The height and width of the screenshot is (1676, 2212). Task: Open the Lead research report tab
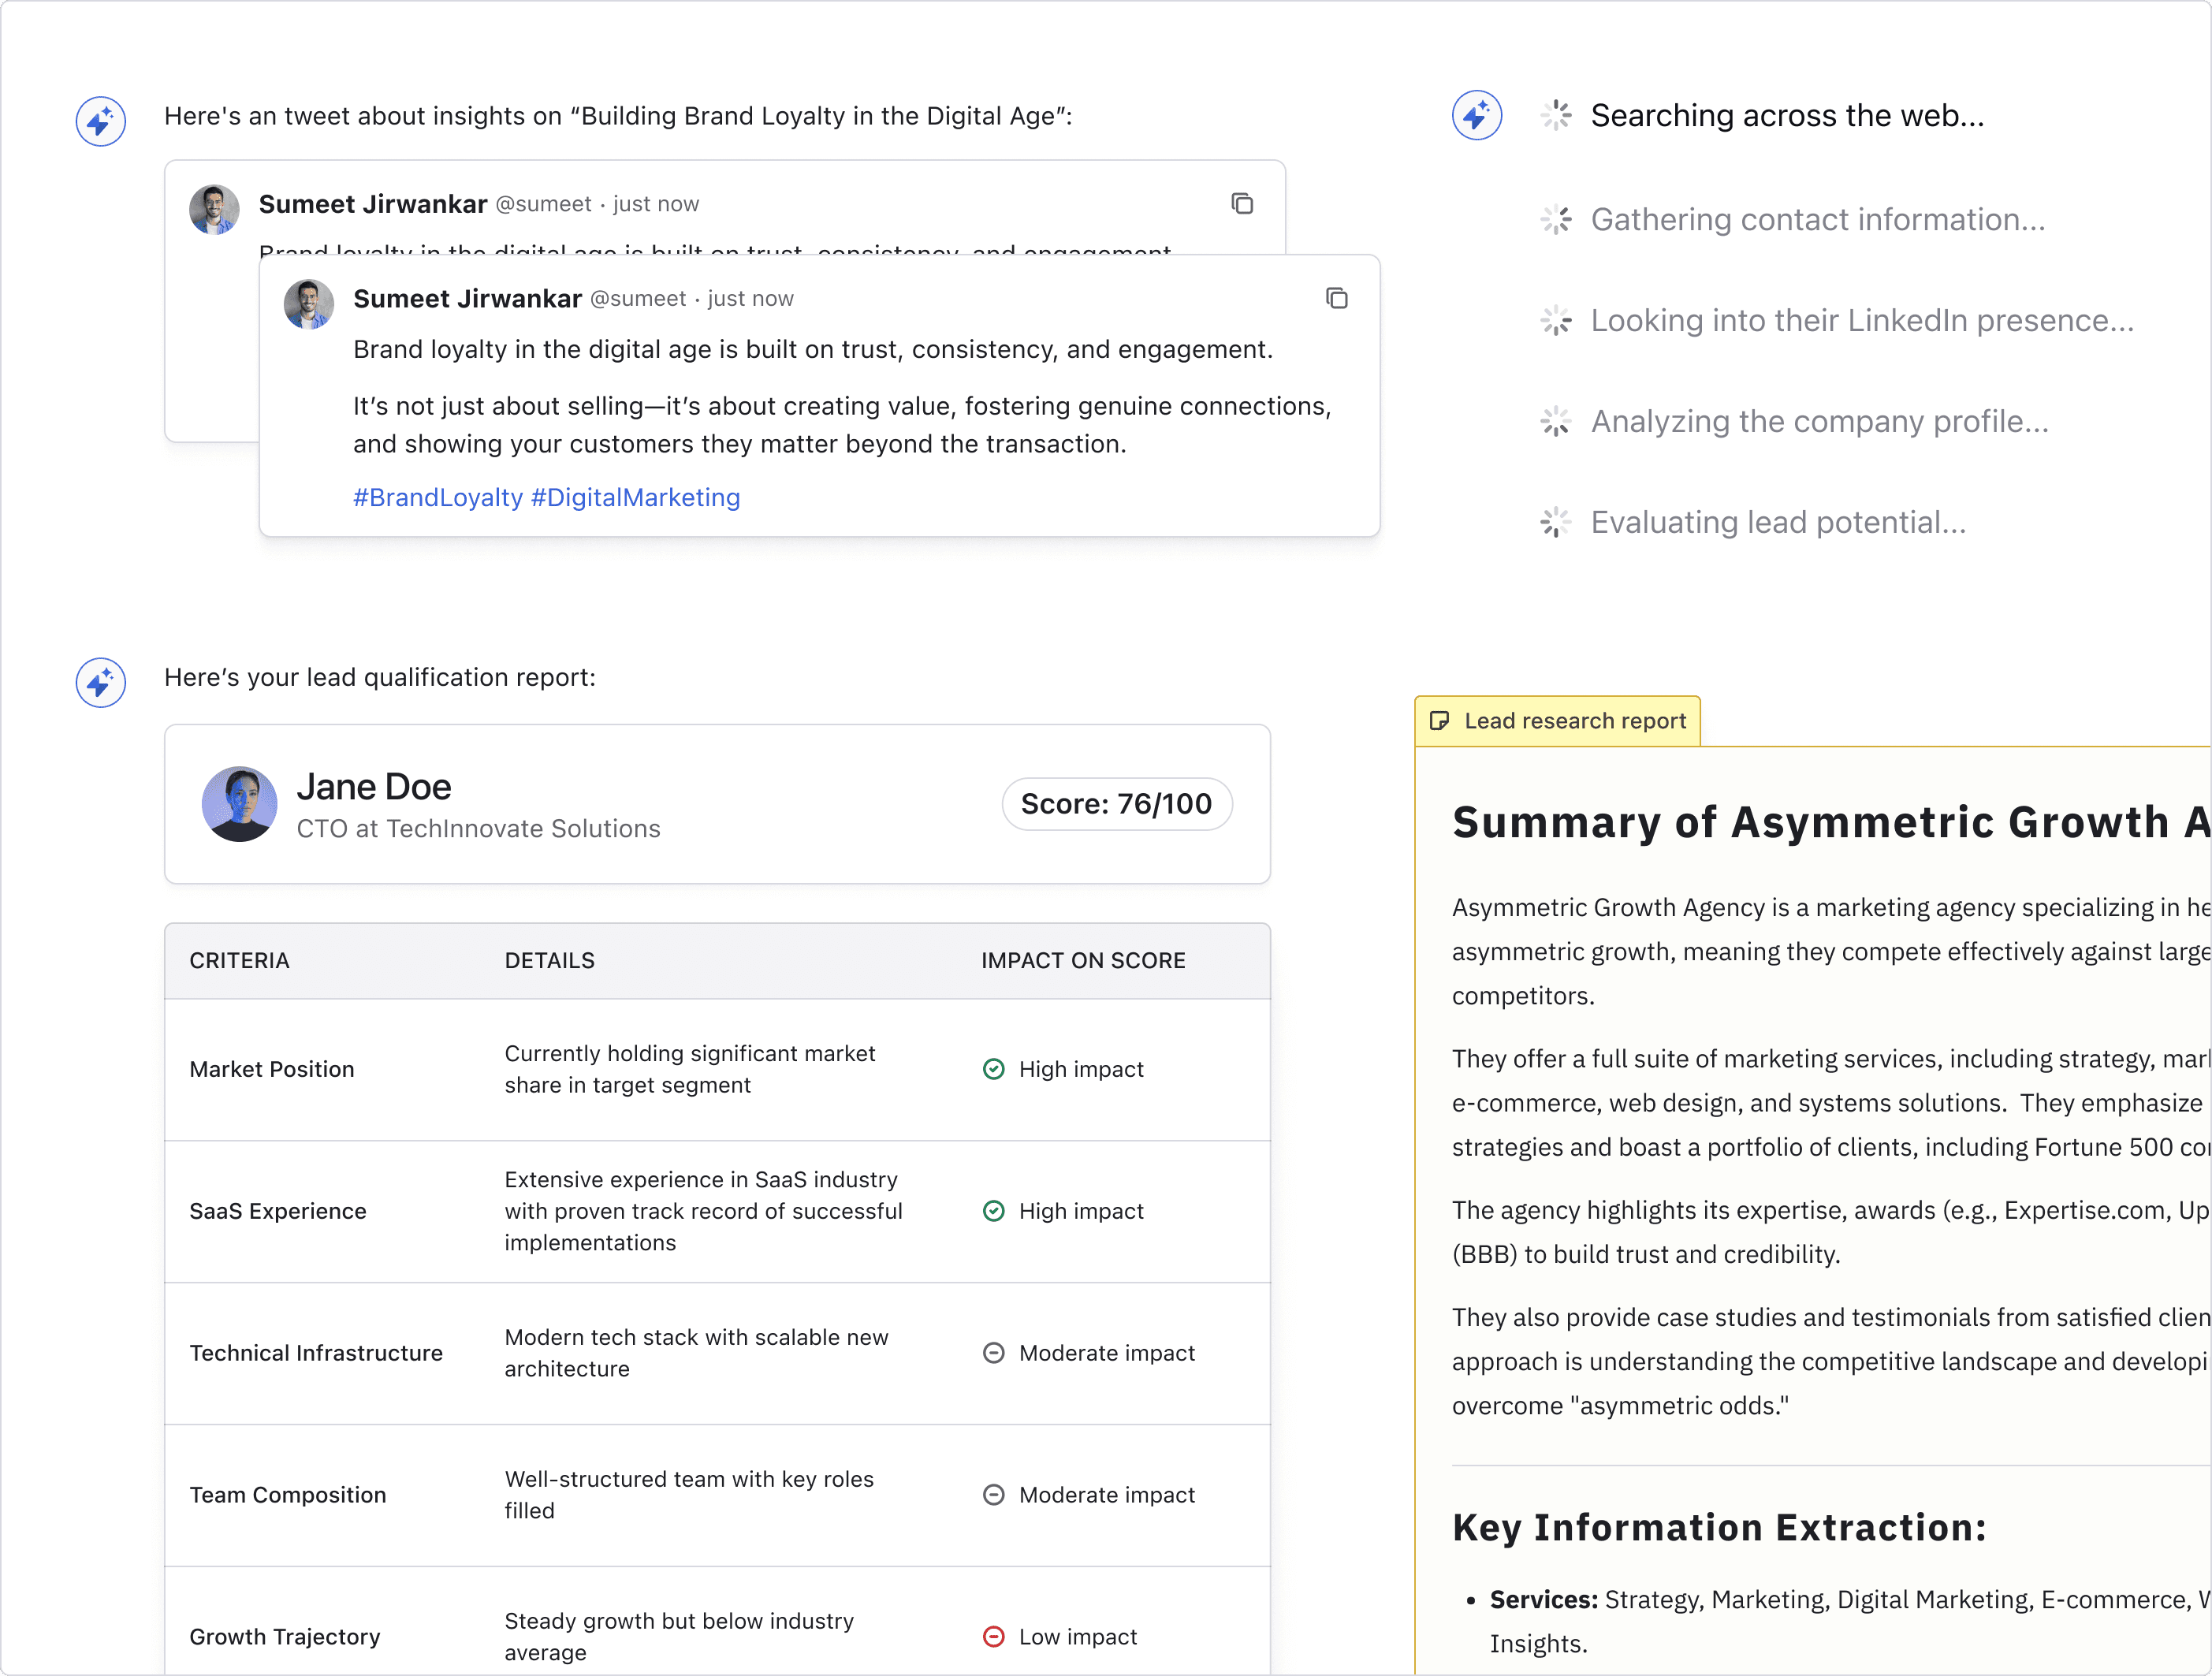coord(1558,721)
